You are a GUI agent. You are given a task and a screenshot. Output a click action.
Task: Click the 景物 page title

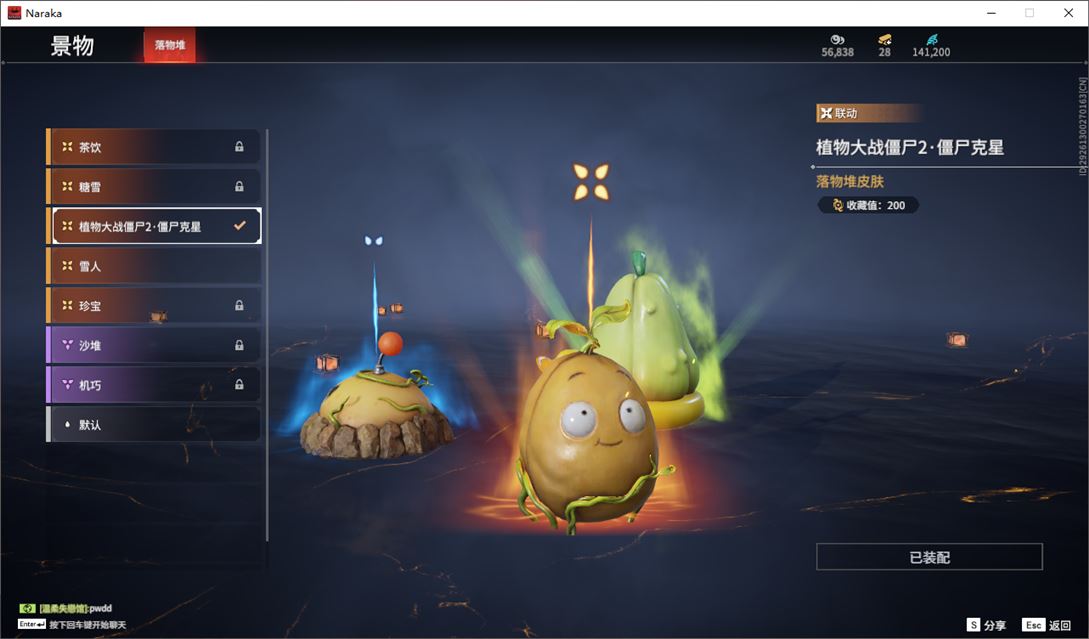[72, 46]
